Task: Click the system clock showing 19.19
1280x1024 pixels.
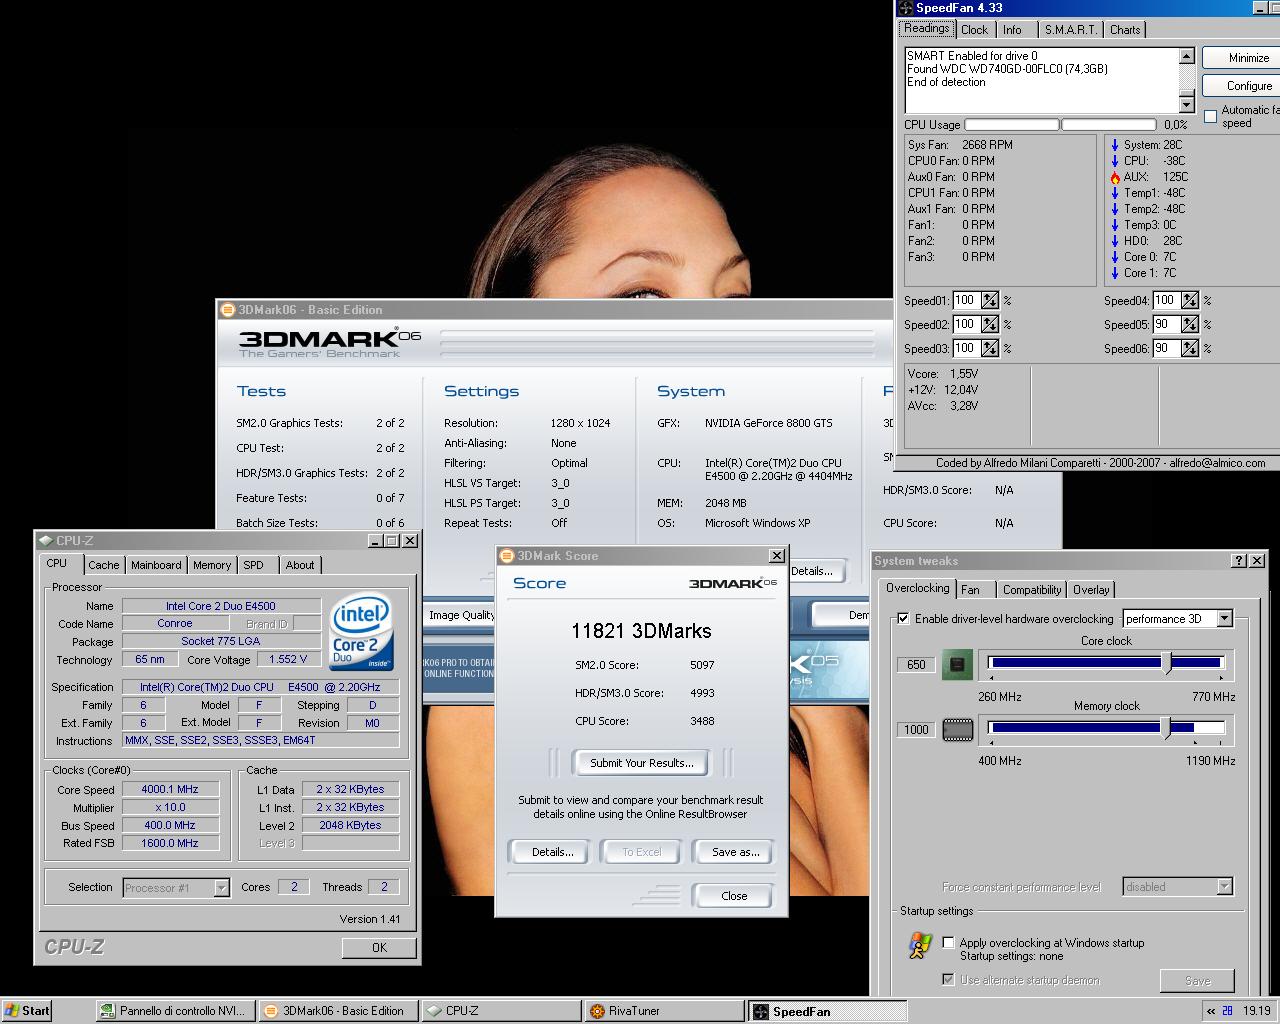Action: (x=1256, y=1011)
